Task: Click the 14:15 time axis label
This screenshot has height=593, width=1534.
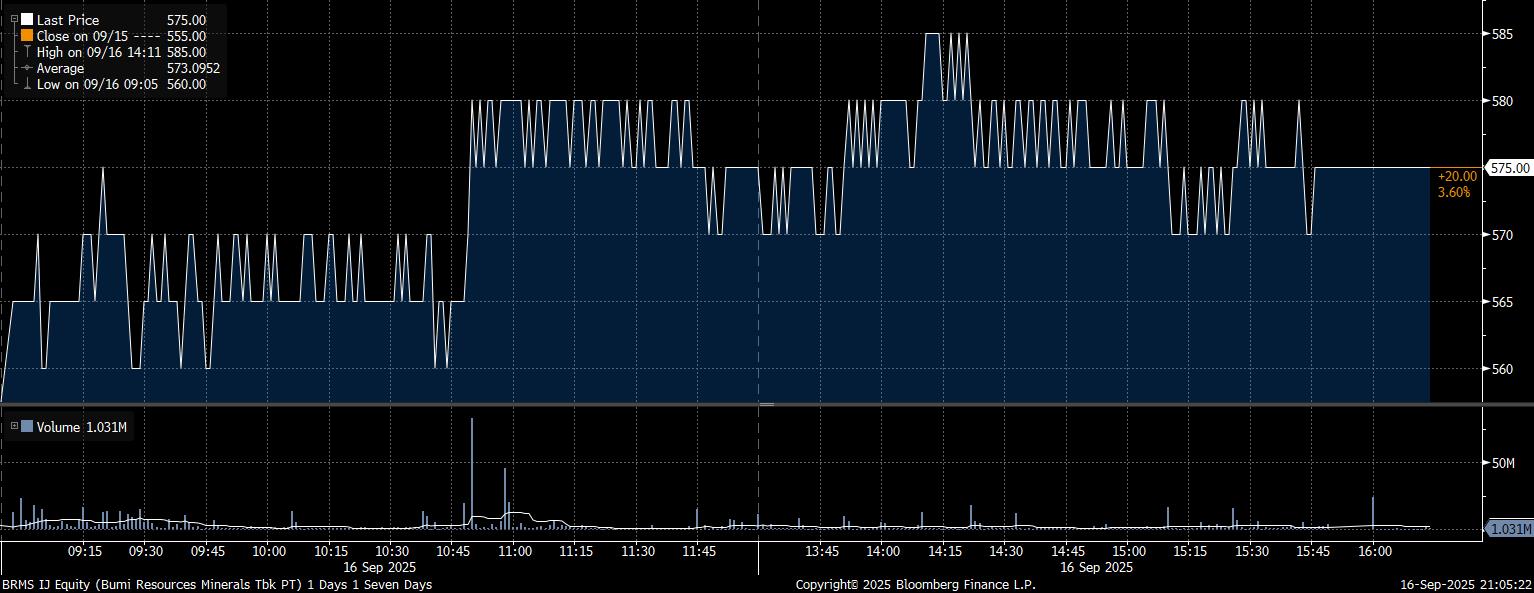Action: pos(944,551)
